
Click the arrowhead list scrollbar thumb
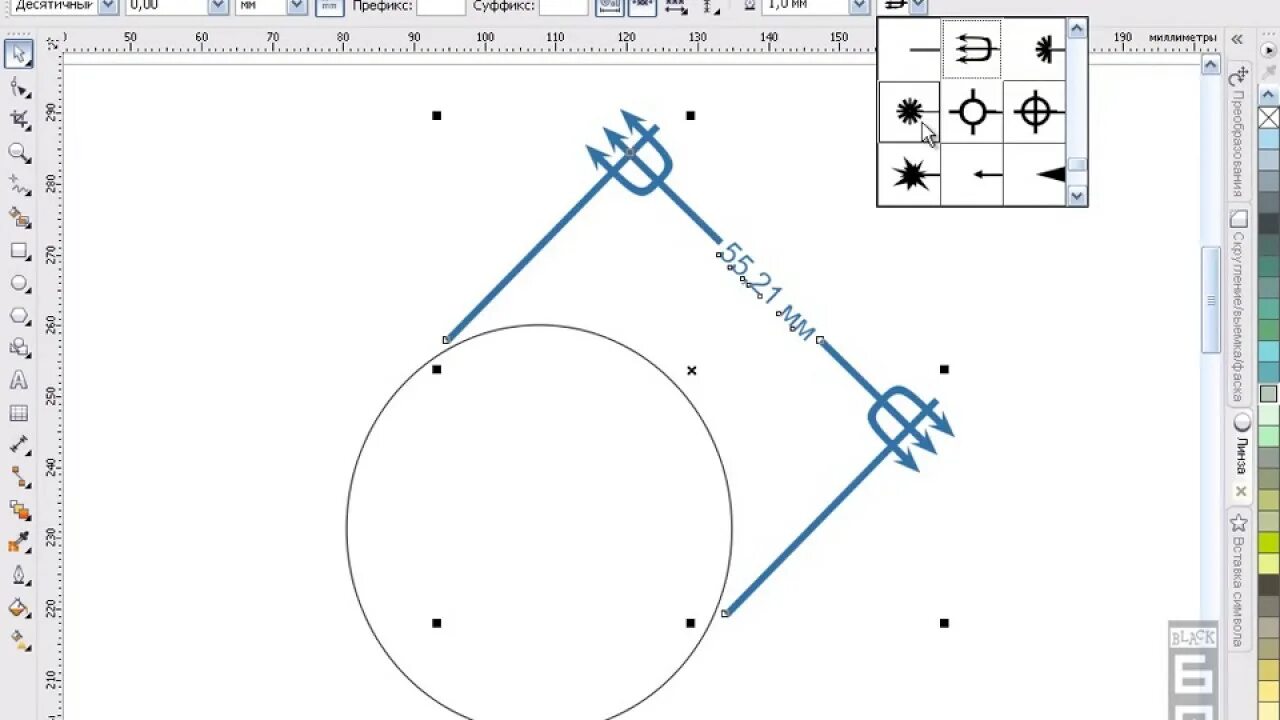[1077, 164]
